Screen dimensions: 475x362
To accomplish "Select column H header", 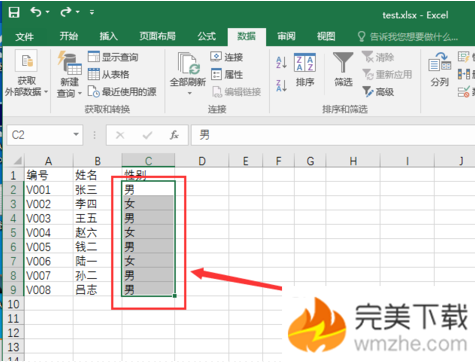I will pyautogui.click(x=353, y=161).
